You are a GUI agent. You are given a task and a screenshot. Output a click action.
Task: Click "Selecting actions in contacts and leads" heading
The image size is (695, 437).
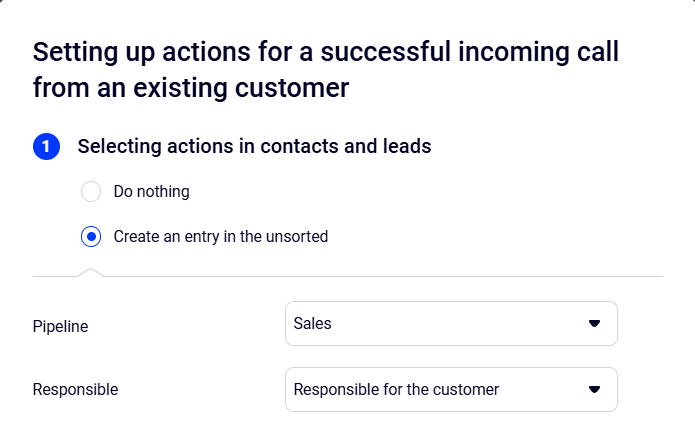coord(254,147)
